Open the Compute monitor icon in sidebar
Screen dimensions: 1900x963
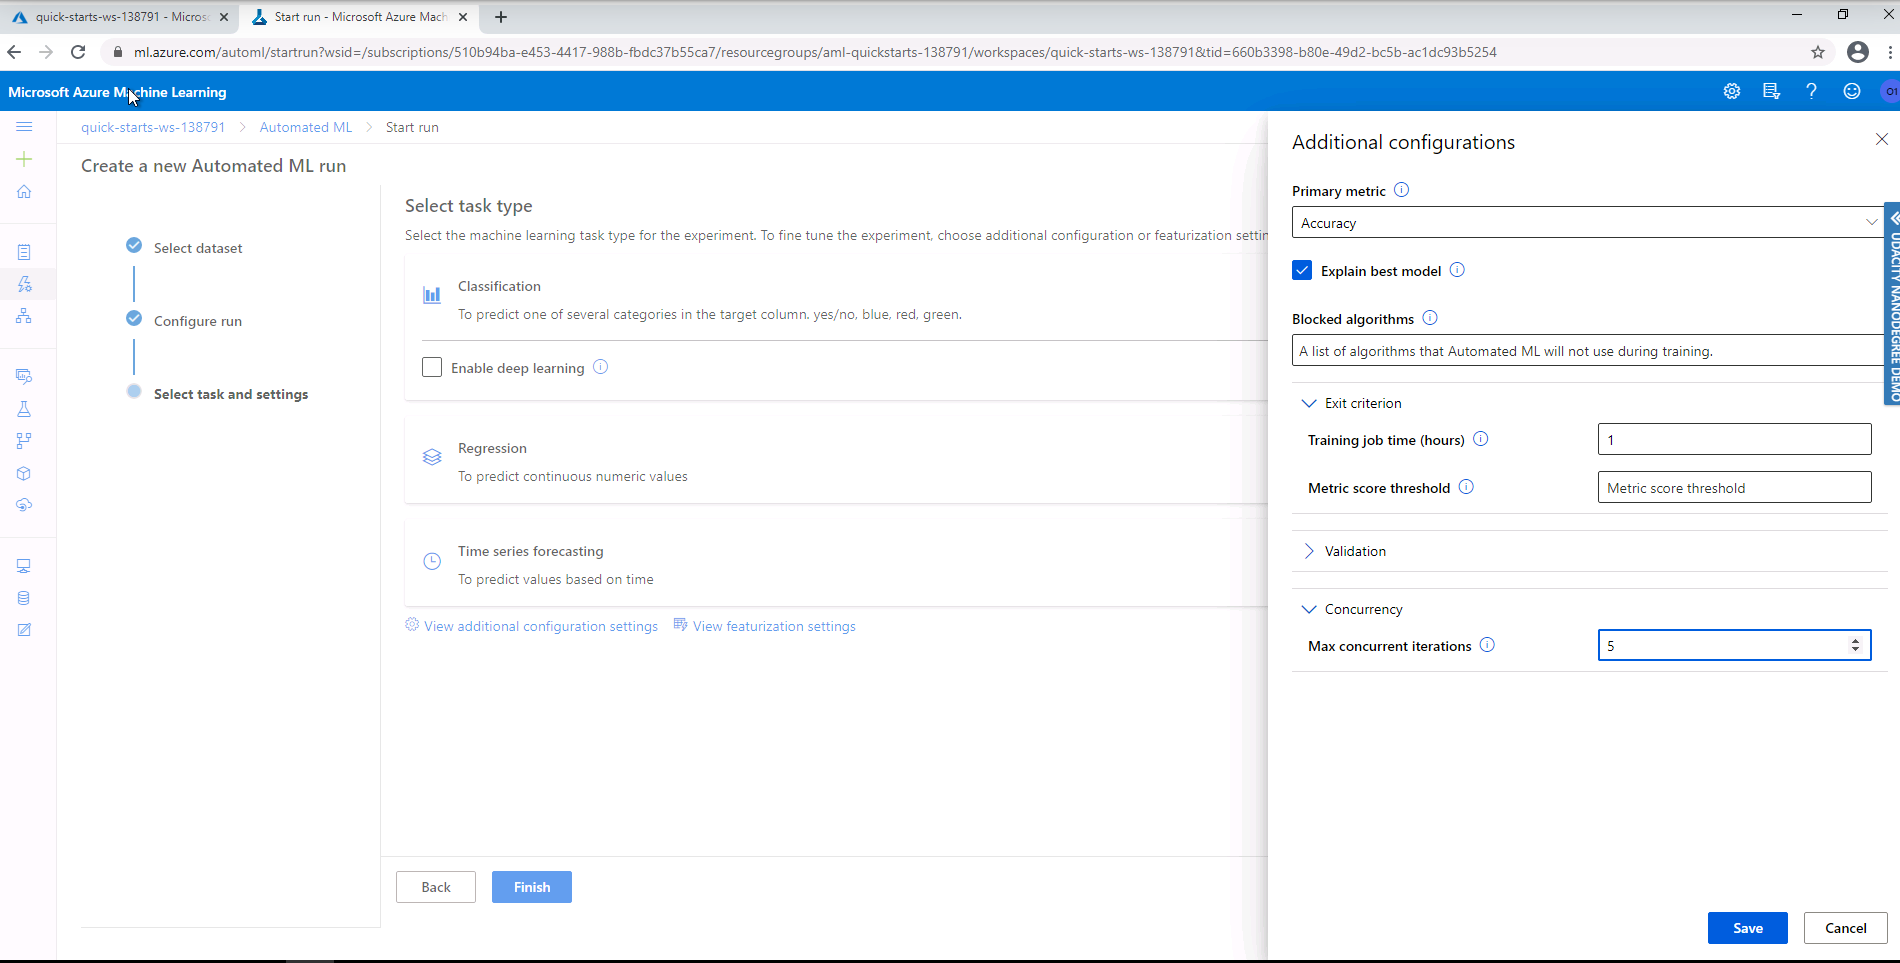[24, 566]
